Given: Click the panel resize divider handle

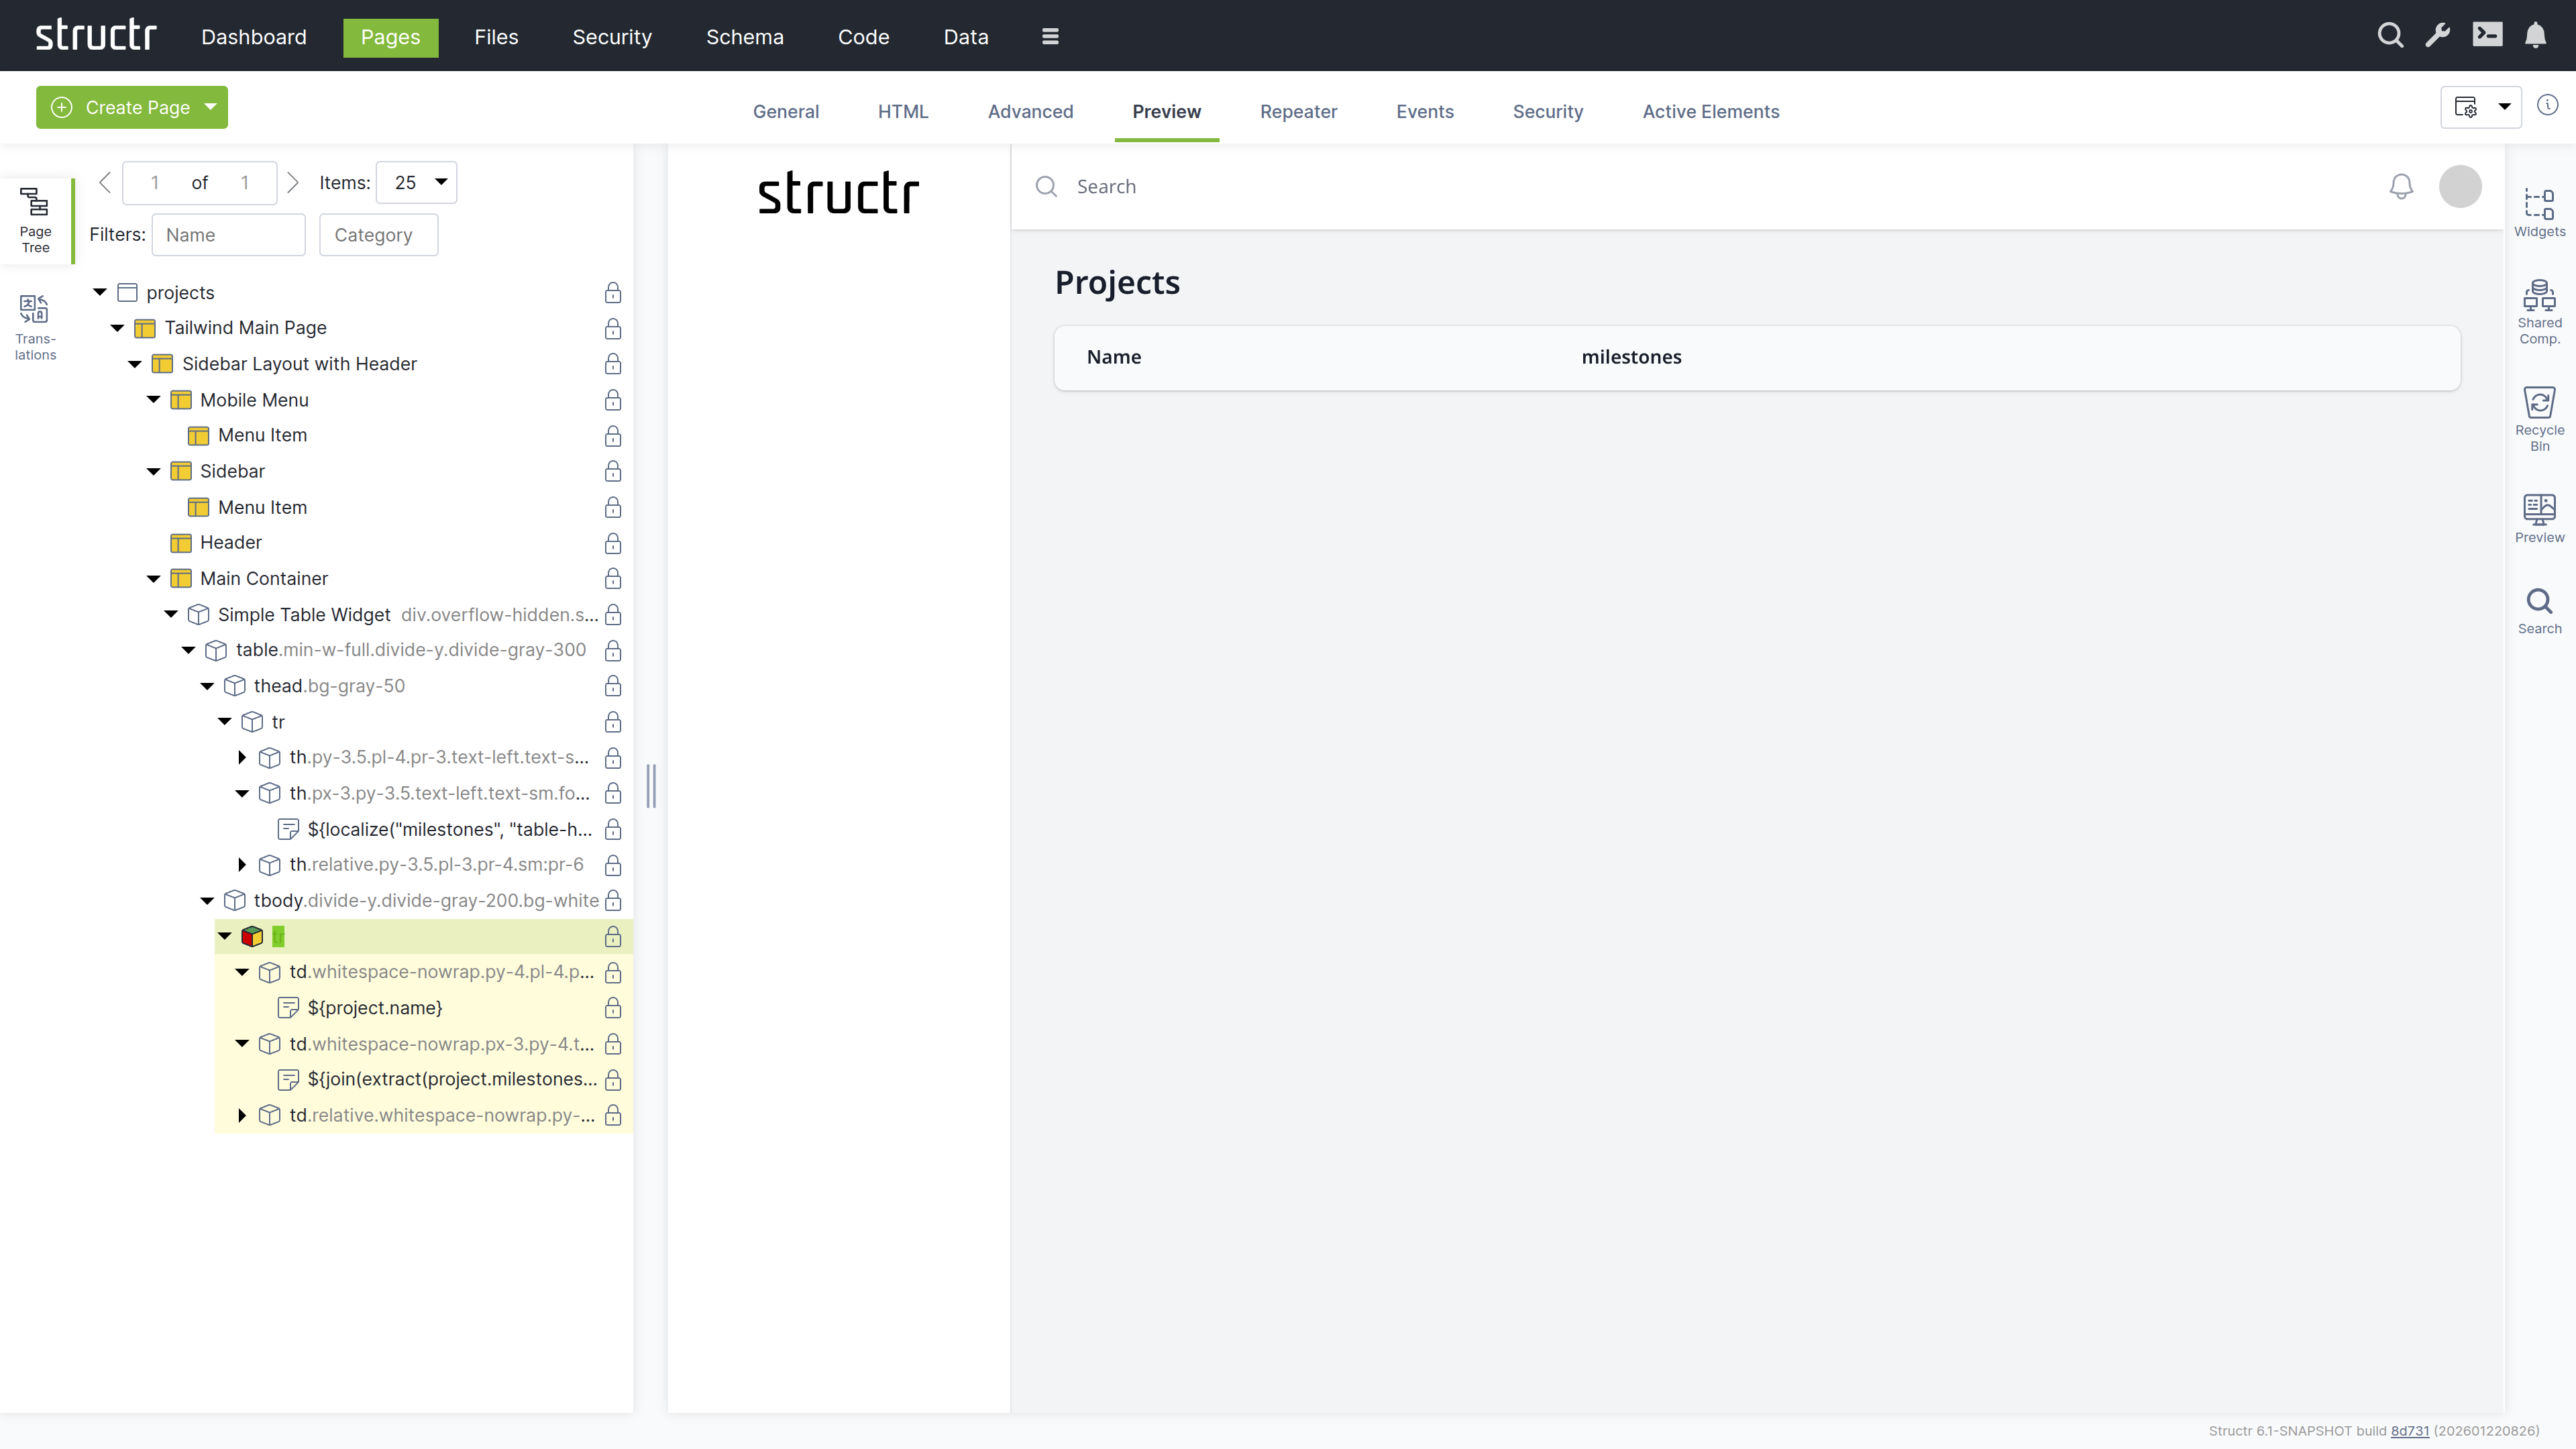Looking at the screenshot, I should 651,786.
